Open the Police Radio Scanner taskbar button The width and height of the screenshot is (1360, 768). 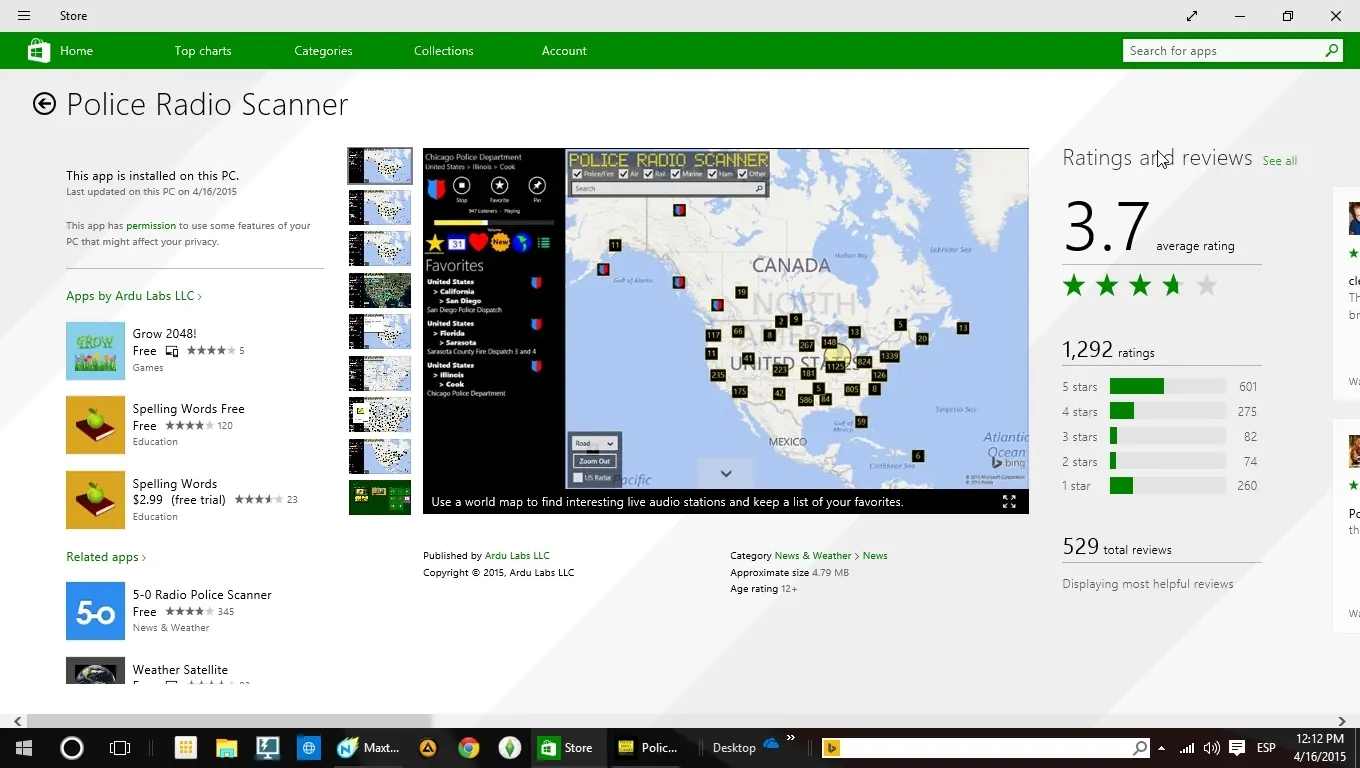649,747
